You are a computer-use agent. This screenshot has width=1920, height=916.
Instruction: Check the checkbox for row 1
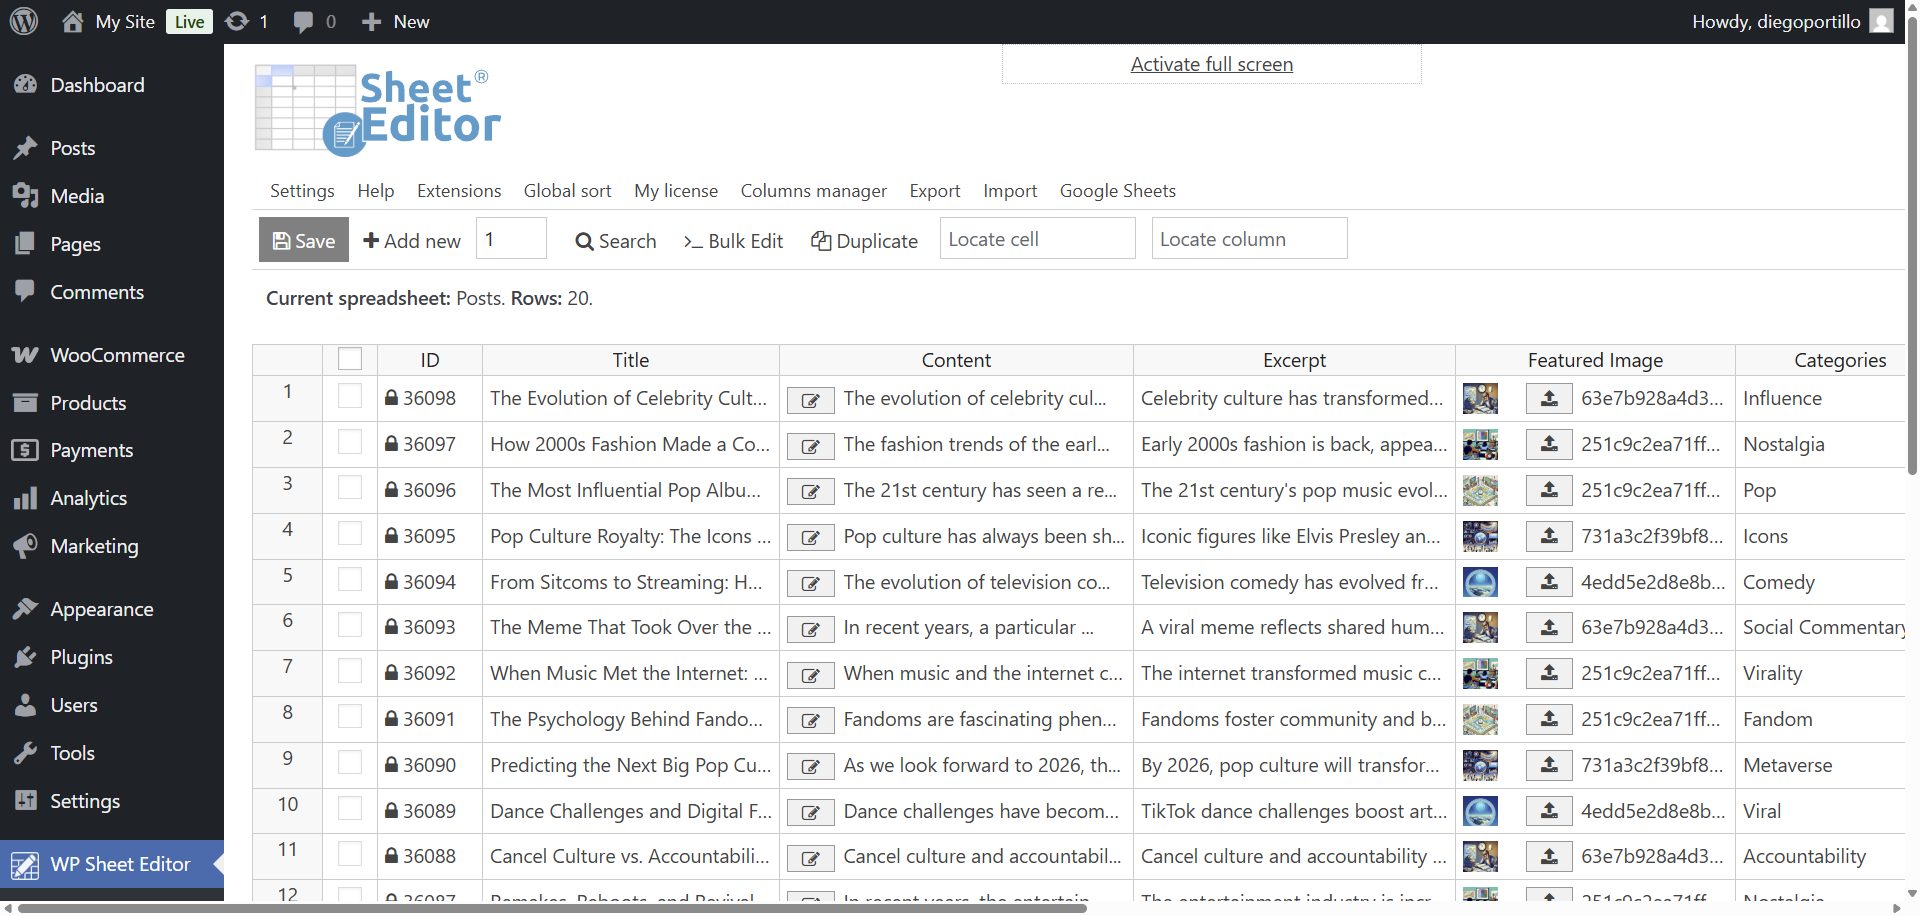(350, 396)
